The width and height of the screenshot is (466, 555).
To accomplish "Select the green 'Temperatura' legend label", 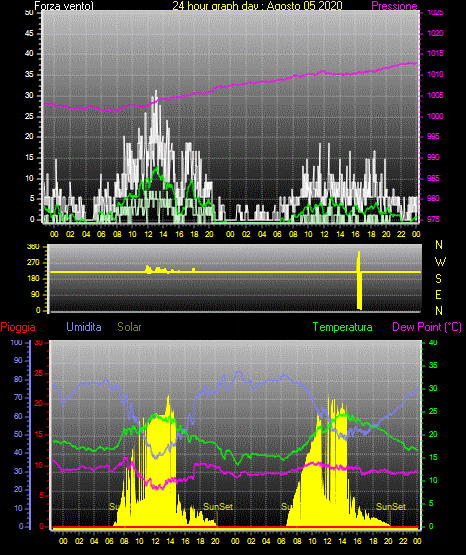I will pos(343,327).
